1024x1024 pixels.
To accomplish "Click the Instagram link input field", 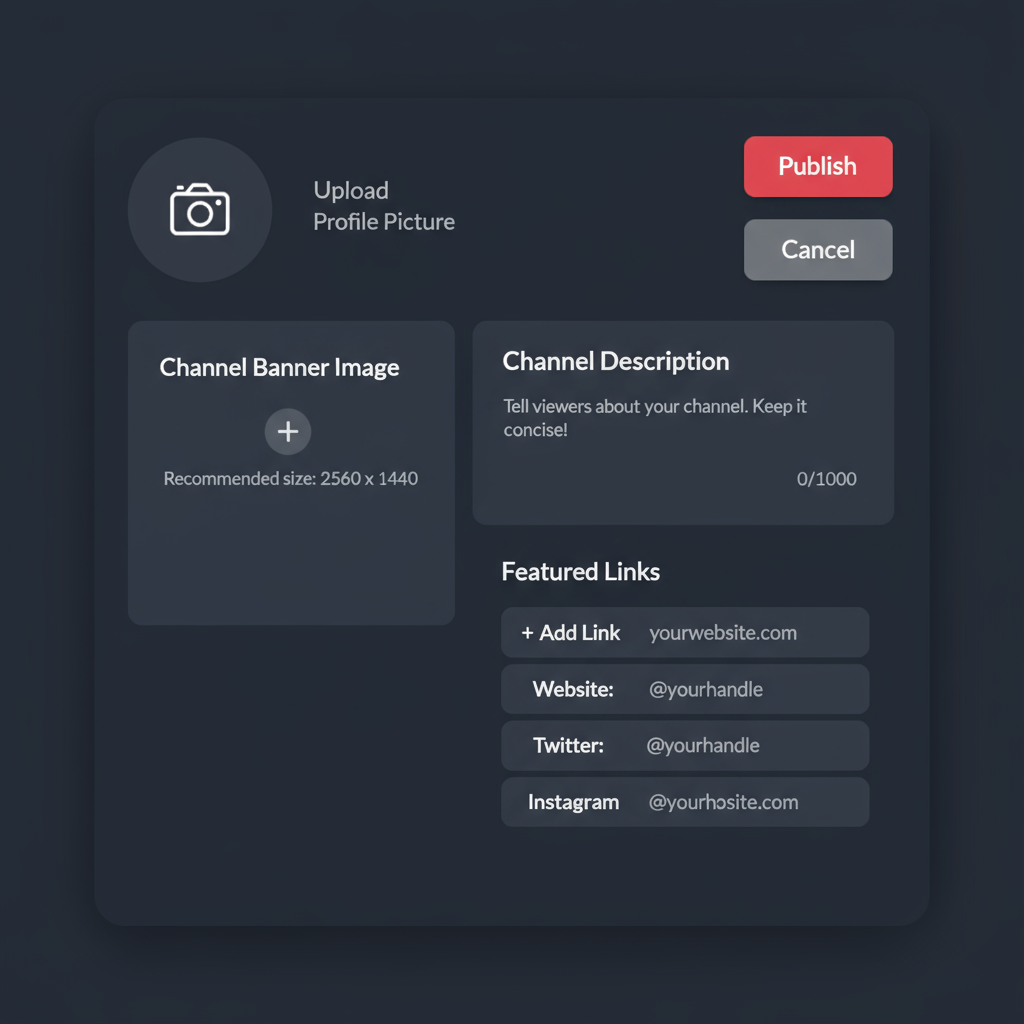I will pyautogui.click(x=724, y=802).
